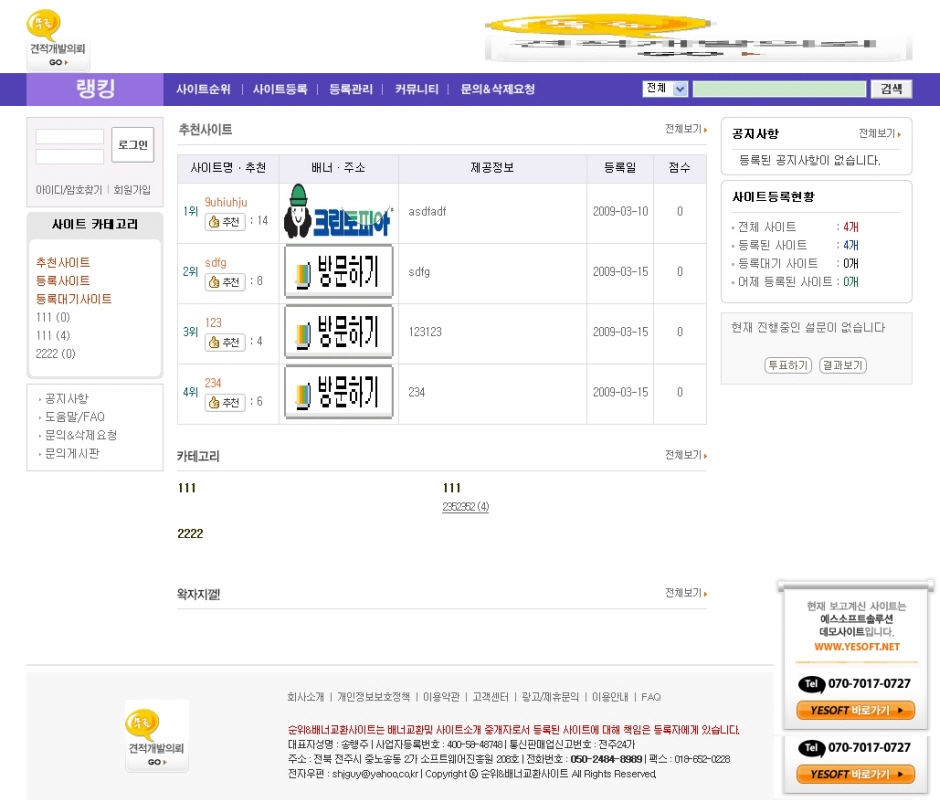
Task: Open the 방문하기 banner in the 2위 row
Action: [338, 273]
